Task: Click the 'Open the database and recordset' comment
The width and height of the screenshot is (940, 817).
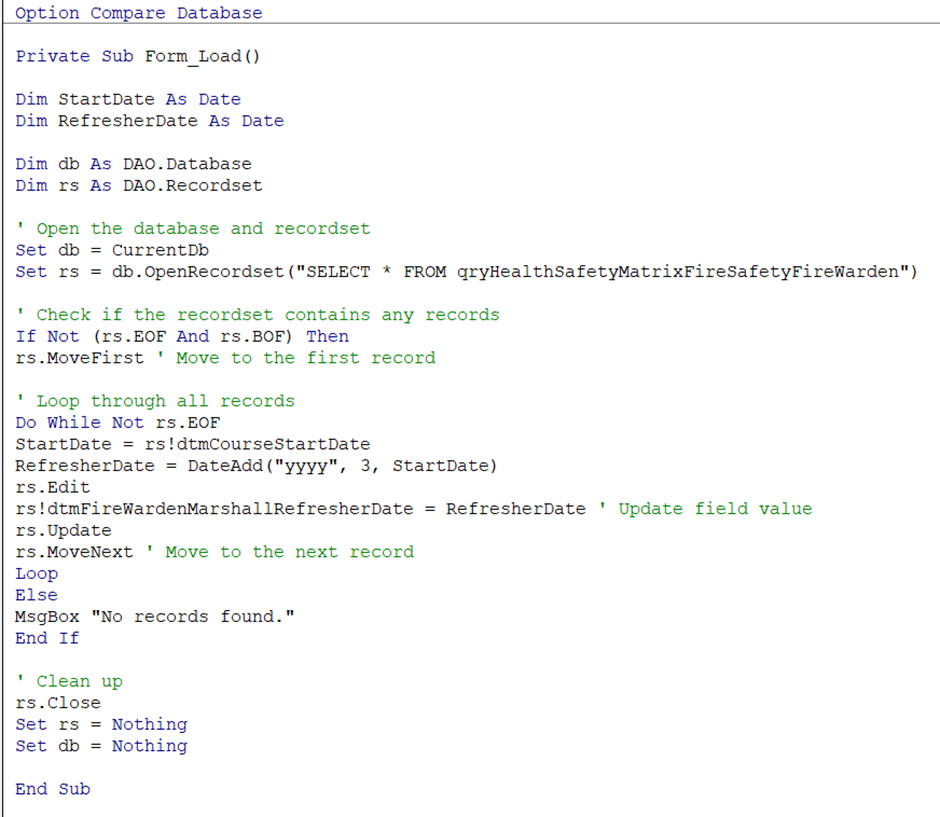Action: 193,229
